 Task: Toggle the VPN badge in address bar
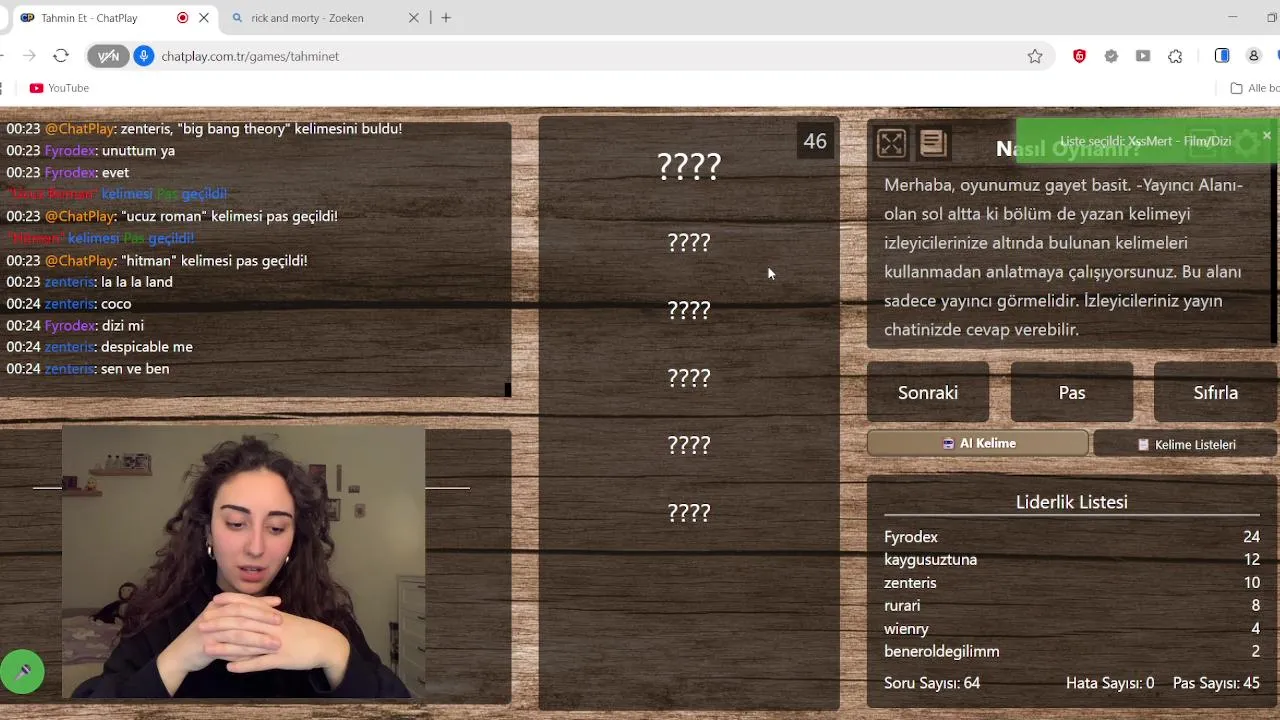108,56
